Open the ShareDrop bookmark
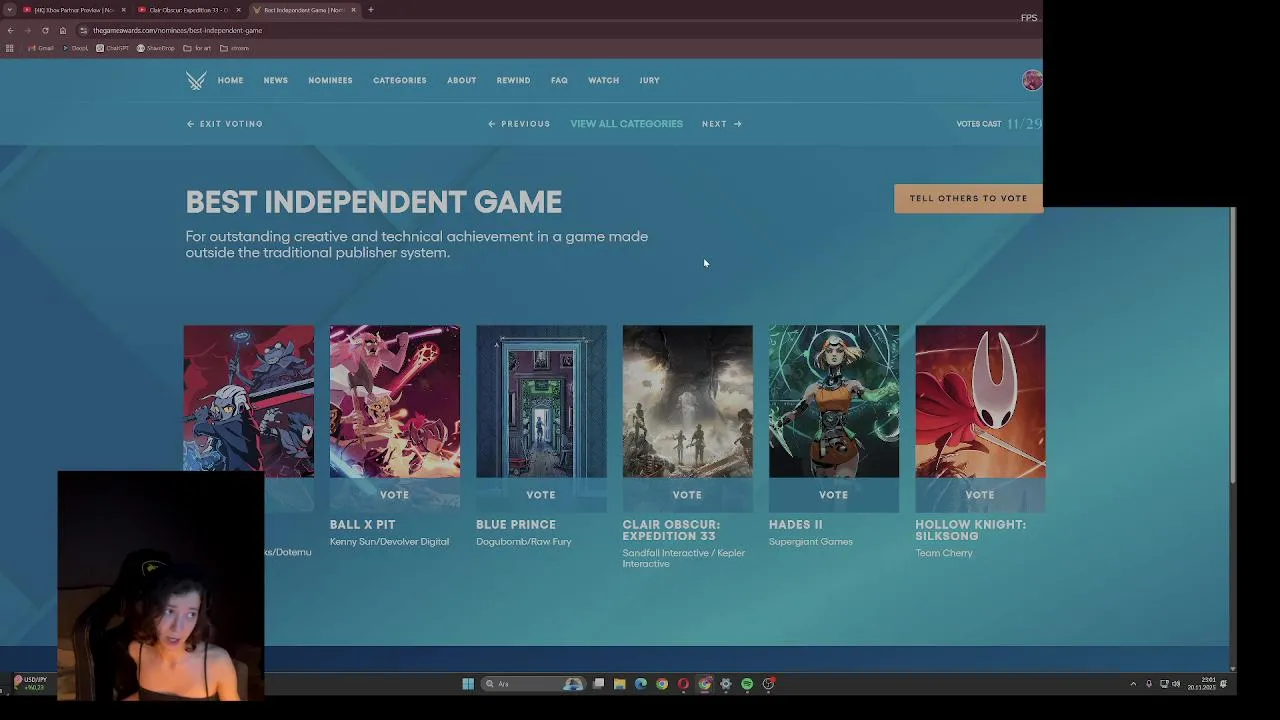The image size is (1280, 720). point(155,48)
